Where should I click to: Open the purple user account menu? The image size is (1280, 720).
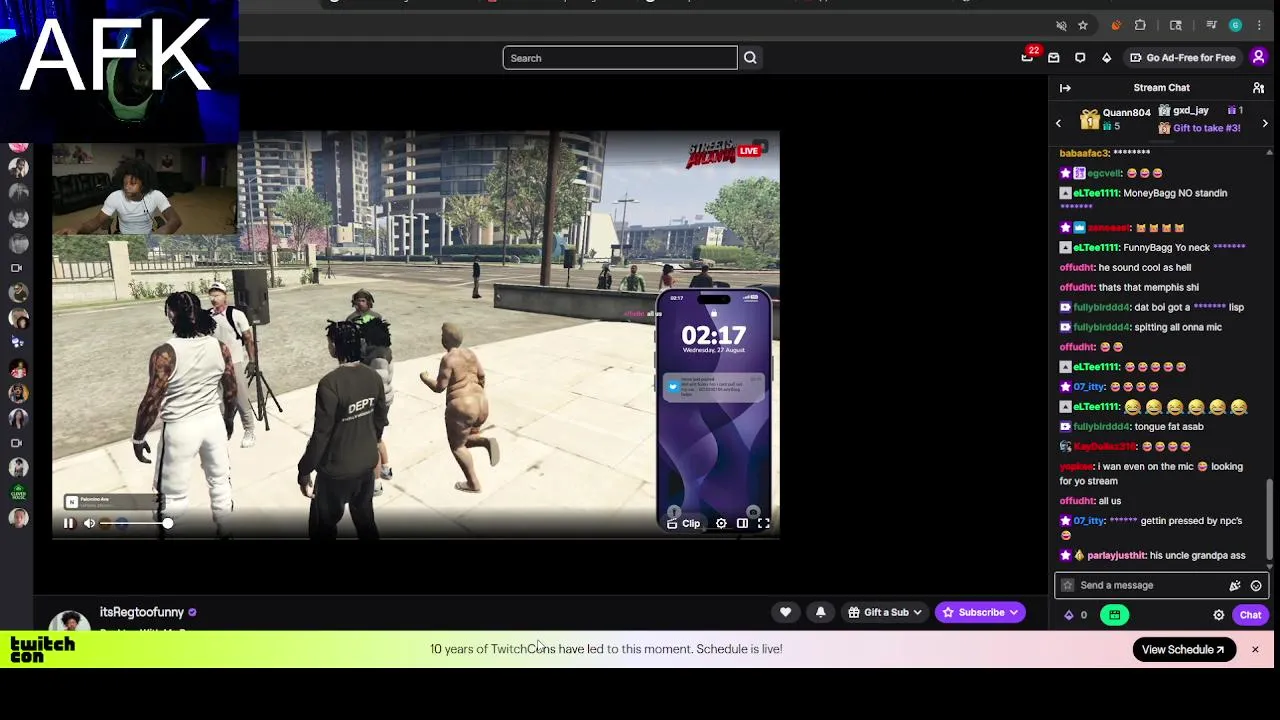1258,58
